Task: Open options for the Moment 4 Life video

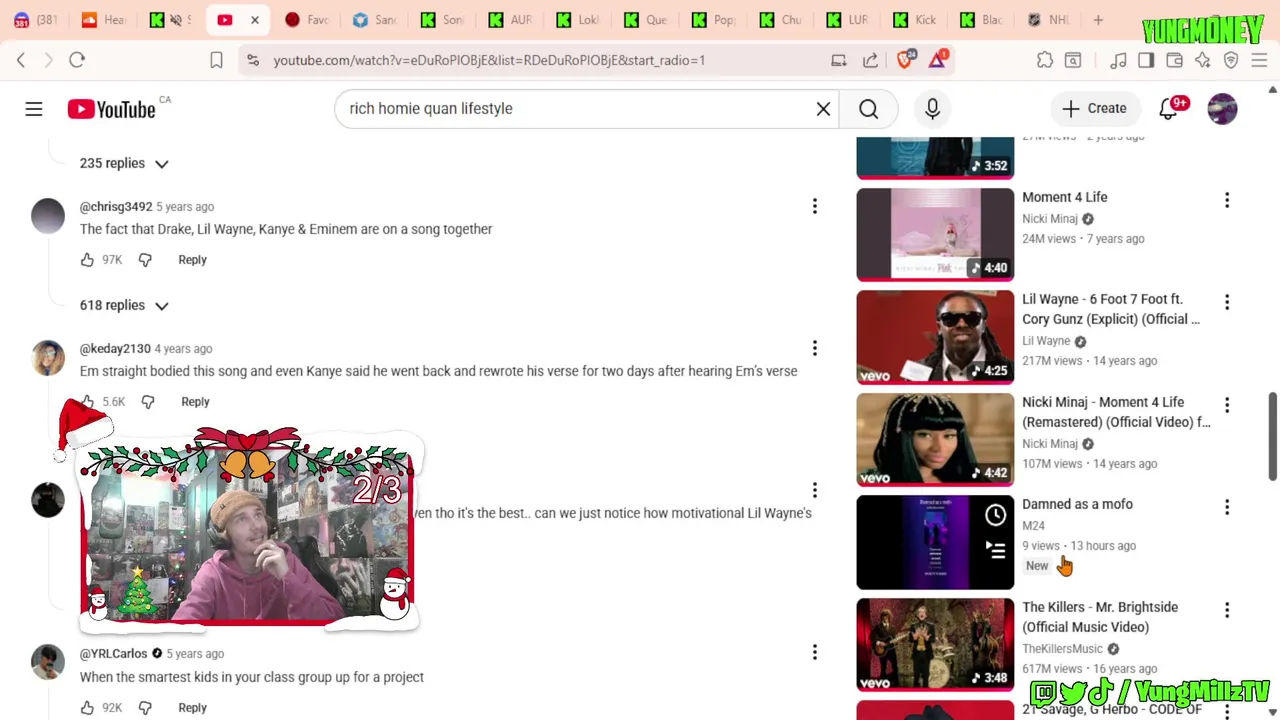Action: coord(1227,200)
